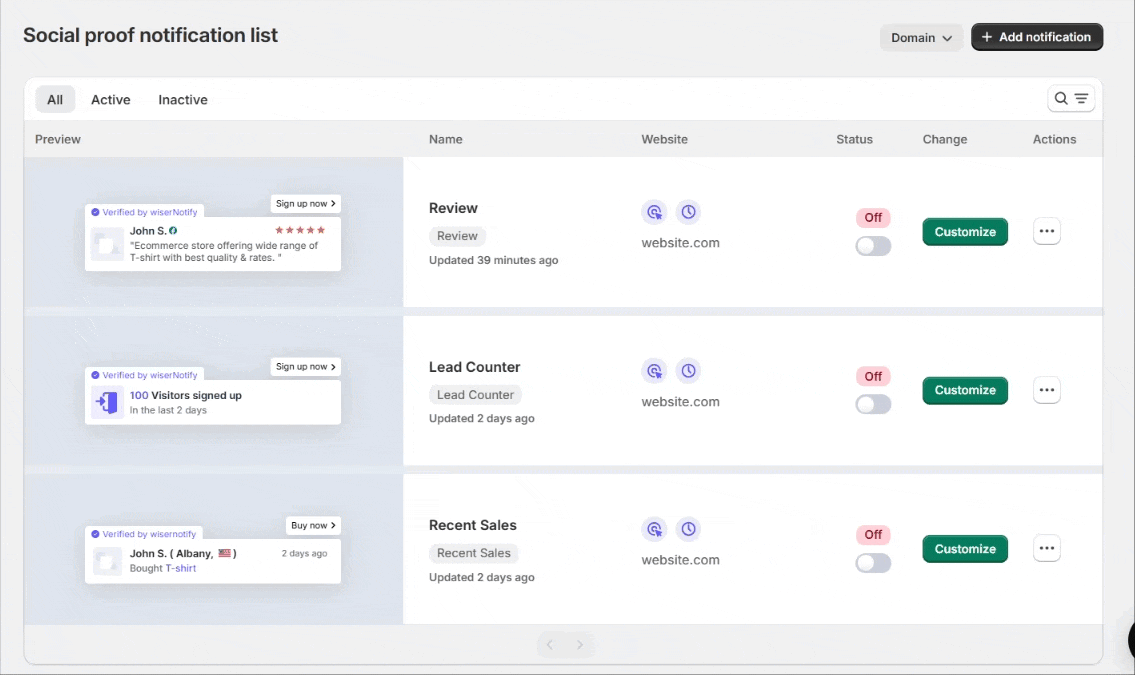Click the Change column header
Screen dimensions: 1135x675
click(x=945, y=140)
